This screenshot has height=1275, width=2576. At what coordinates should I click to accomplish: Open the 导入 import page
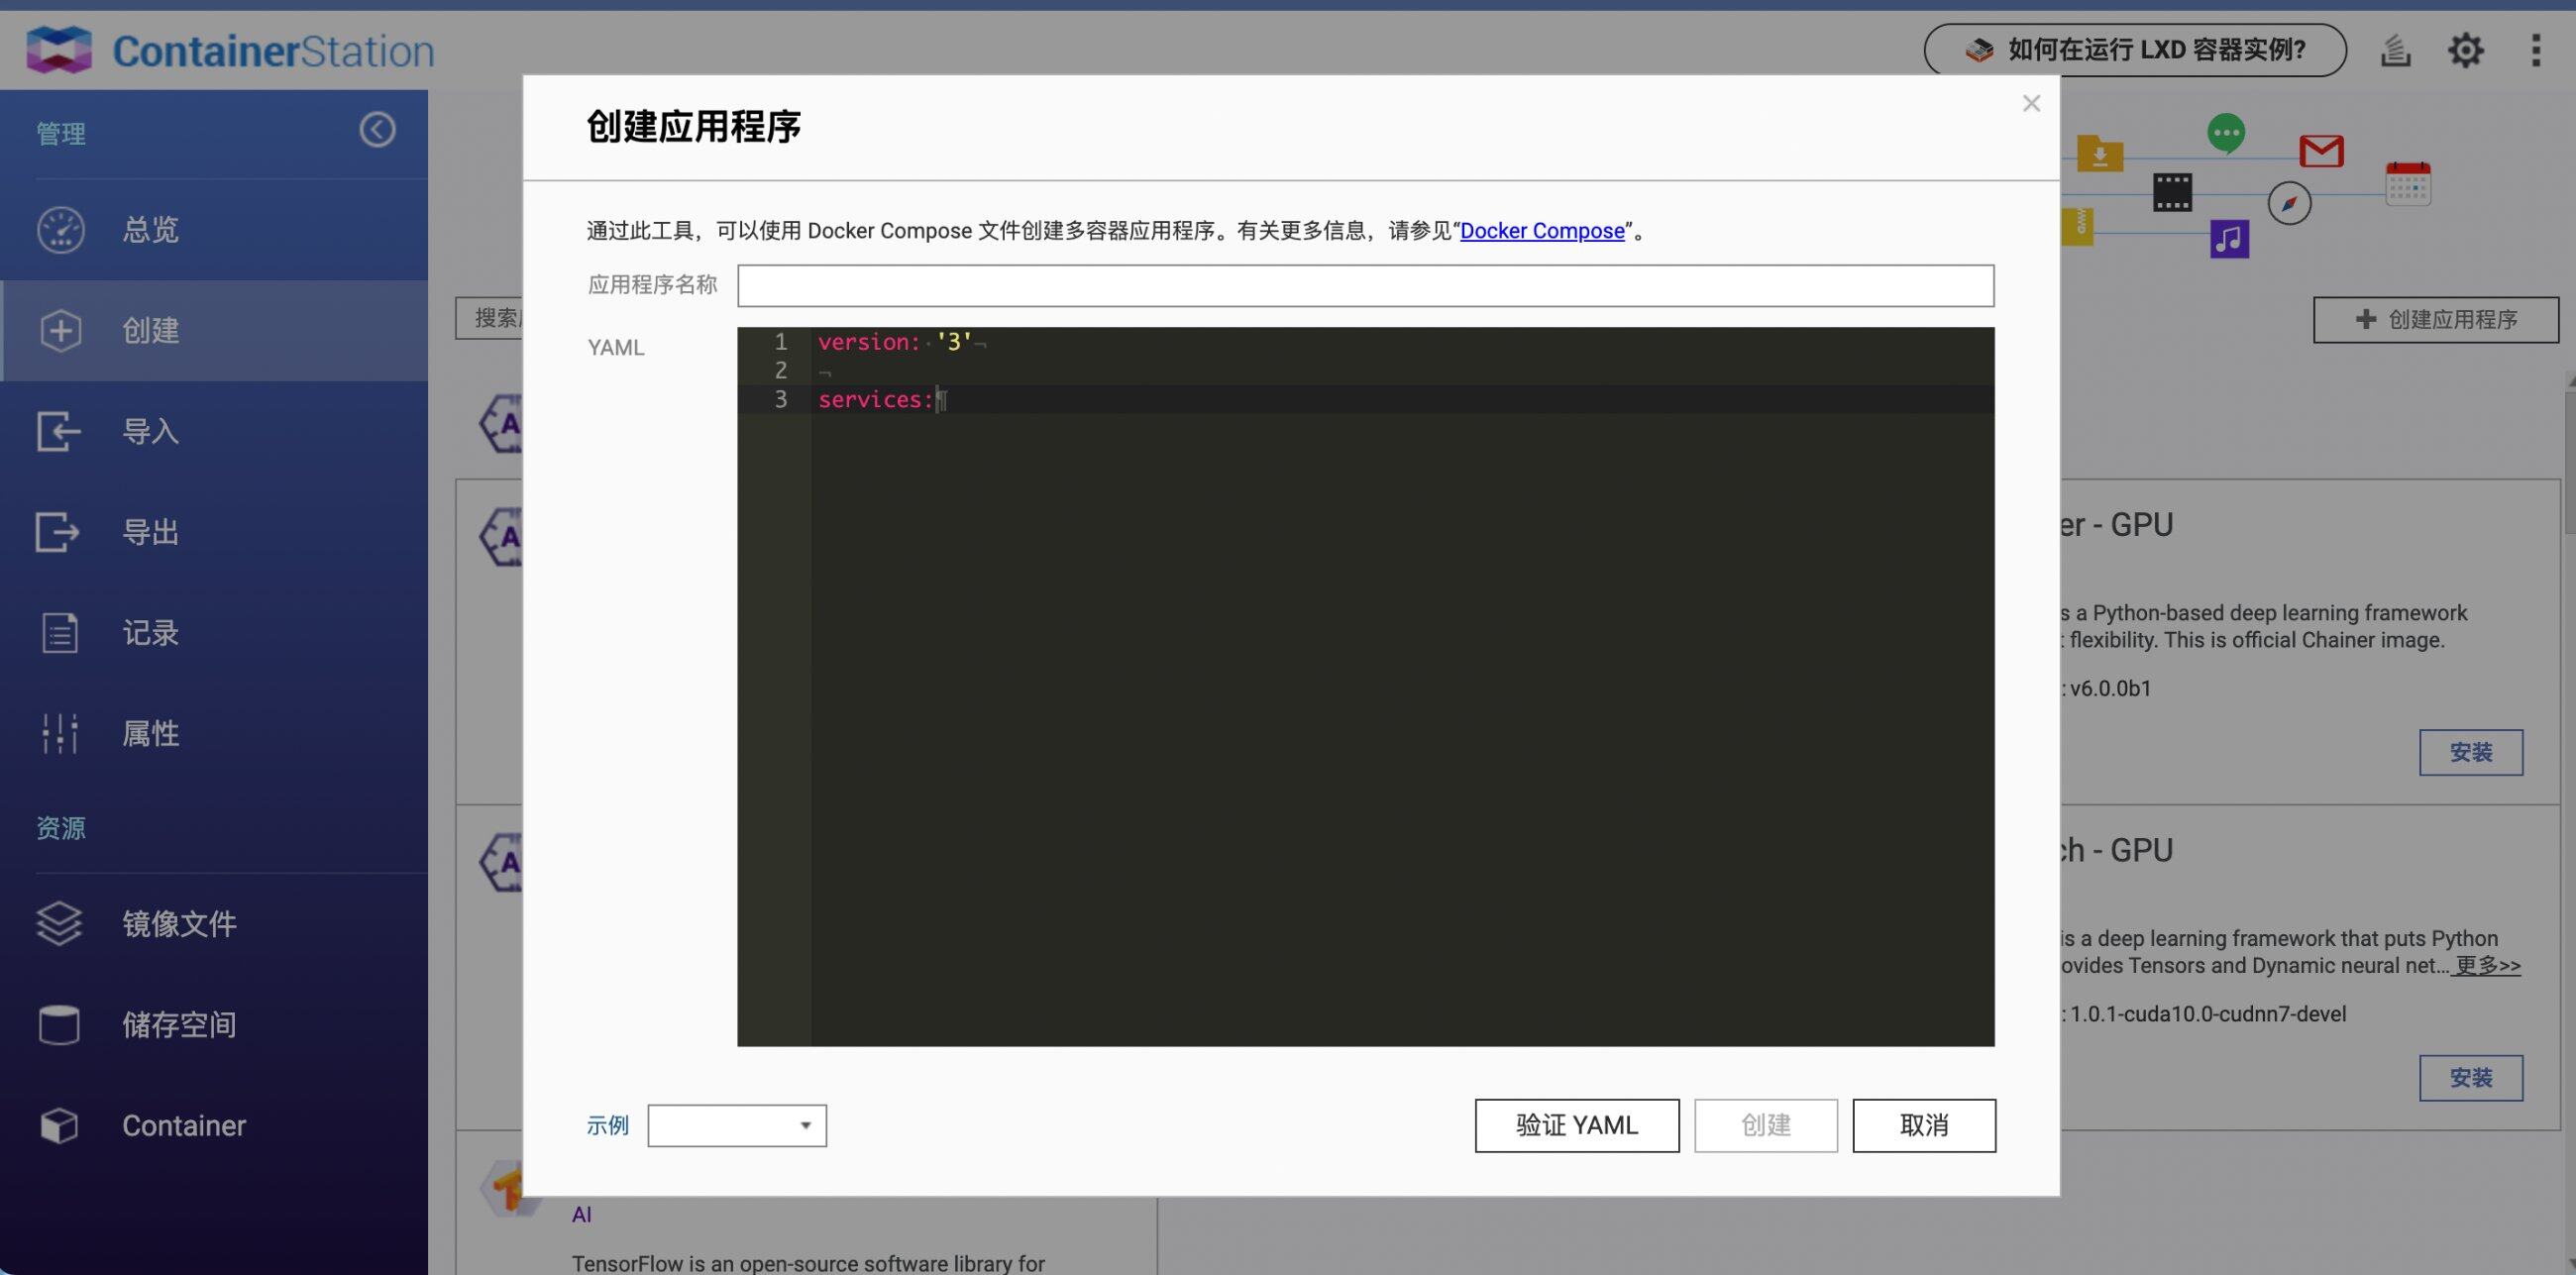tap(214, 432)
